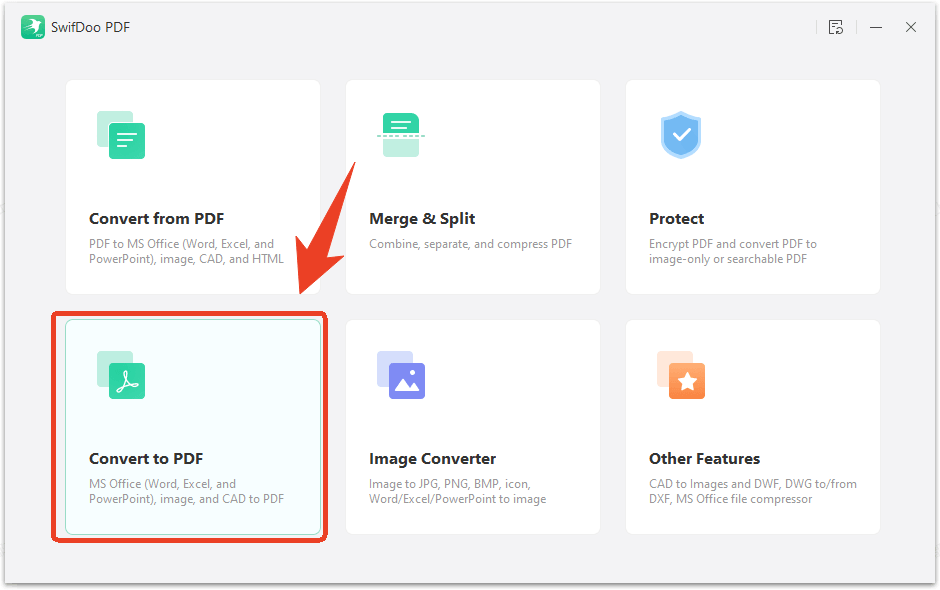Choose the Protect heading
This screenshot has height=590, width=940.
tap(676, 219)
